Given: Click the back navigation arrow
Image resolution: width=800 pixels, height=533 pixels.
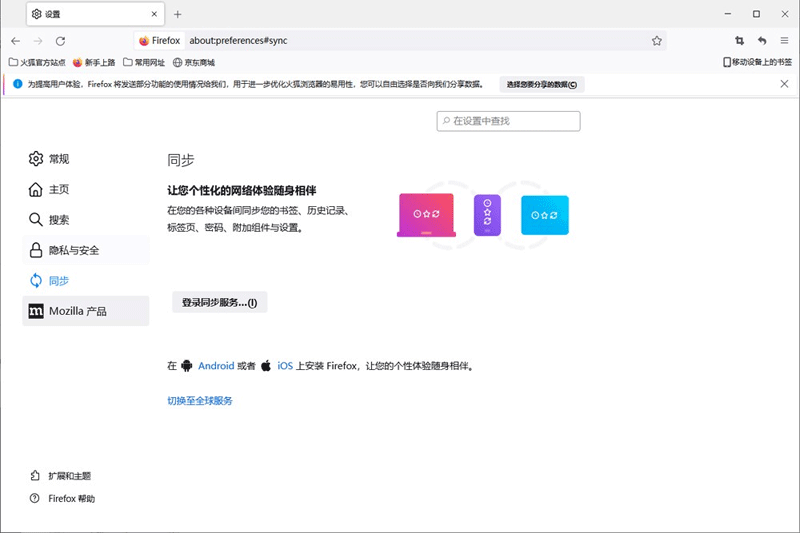Looking at the screenshot, I should [x=15, y=41].
